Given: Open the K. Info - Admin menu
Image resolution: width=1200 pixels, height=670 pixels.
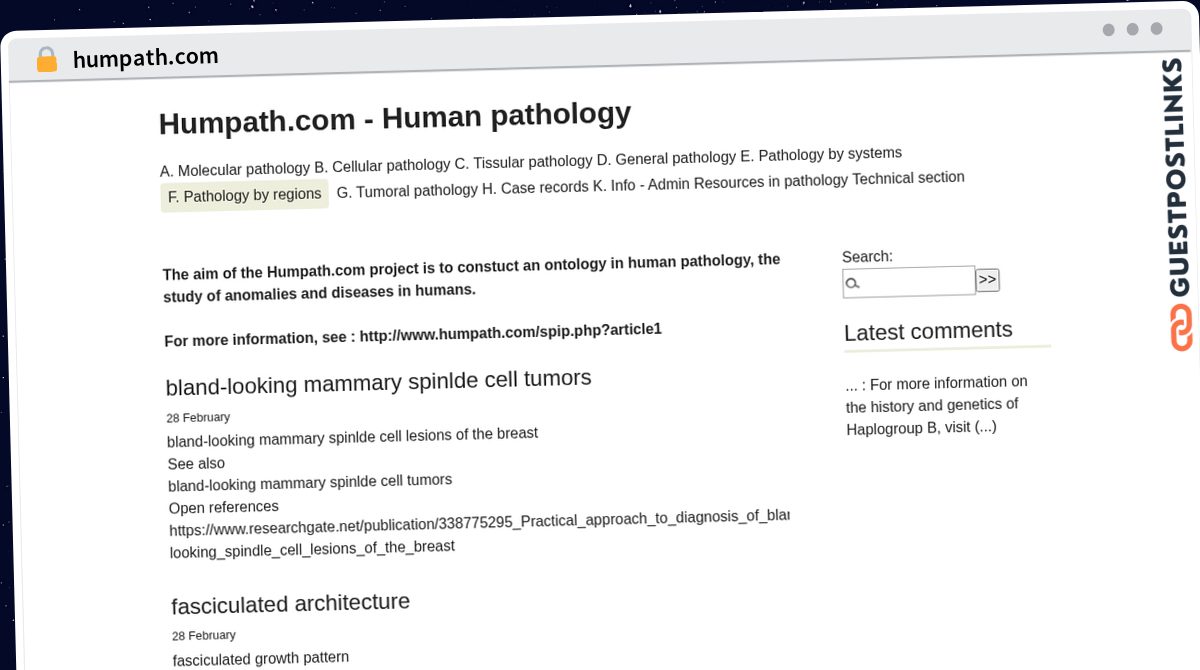Looking at the screenshot, I should coord(641,184).
